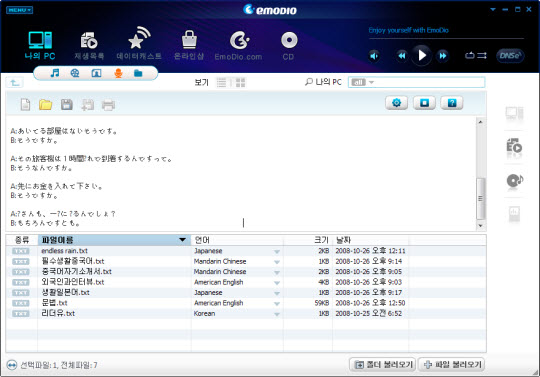Select the 리더유.txt file
Image resolution: width=540 pixels, height=377 pixels.
58,313
